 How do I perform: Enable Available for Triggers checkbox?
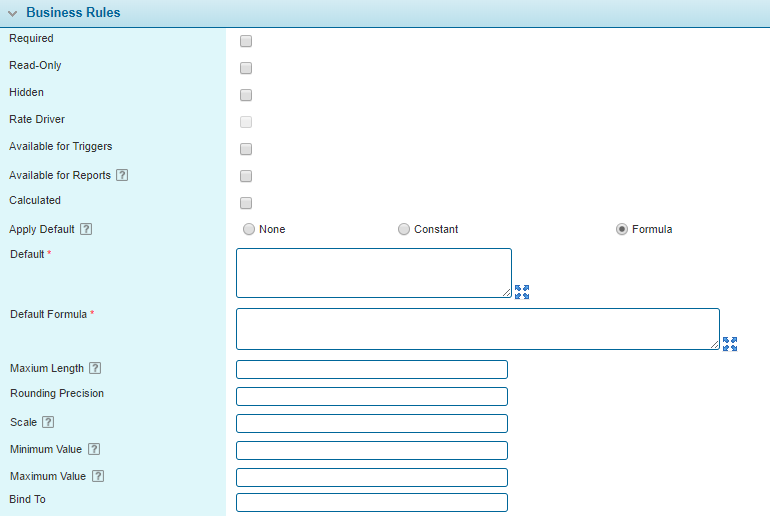click(x=246, y=149)
